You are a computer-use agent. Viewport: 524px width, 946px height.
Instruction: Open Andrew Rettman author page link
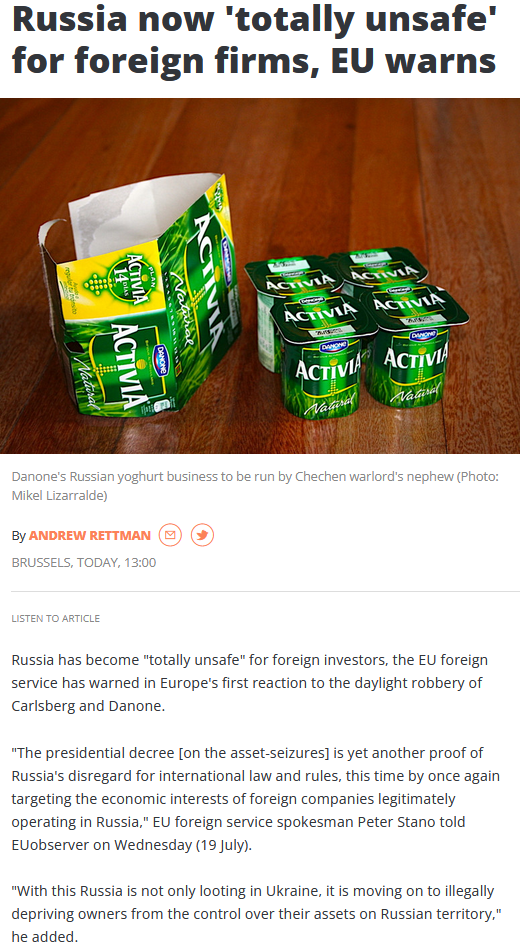90,535
